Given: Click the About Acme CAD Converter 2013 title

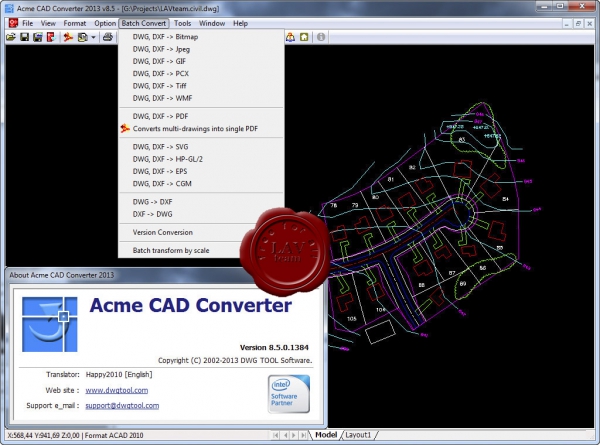Looking at the screenshot, I should point(62,275).
